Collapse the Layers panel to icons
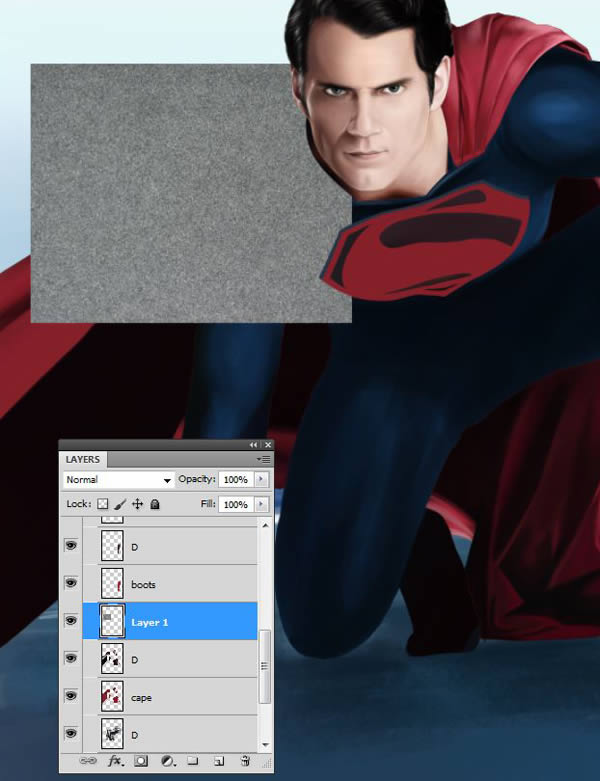The width and height of the screenshot is (600, 781). [x=253, y=445]
